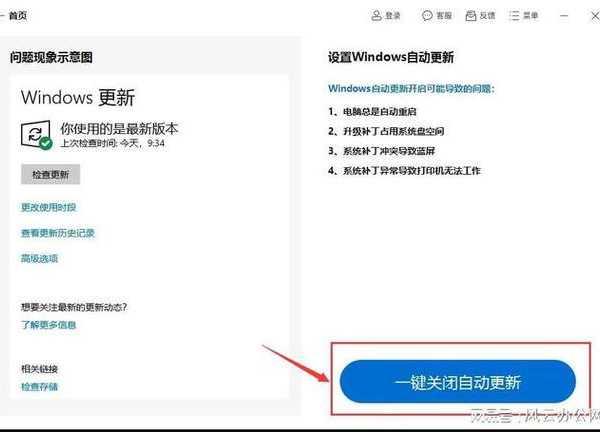Select item 电脑总是自动重启 in the list
Screen dimensions: 600x432
click(380, 112)
